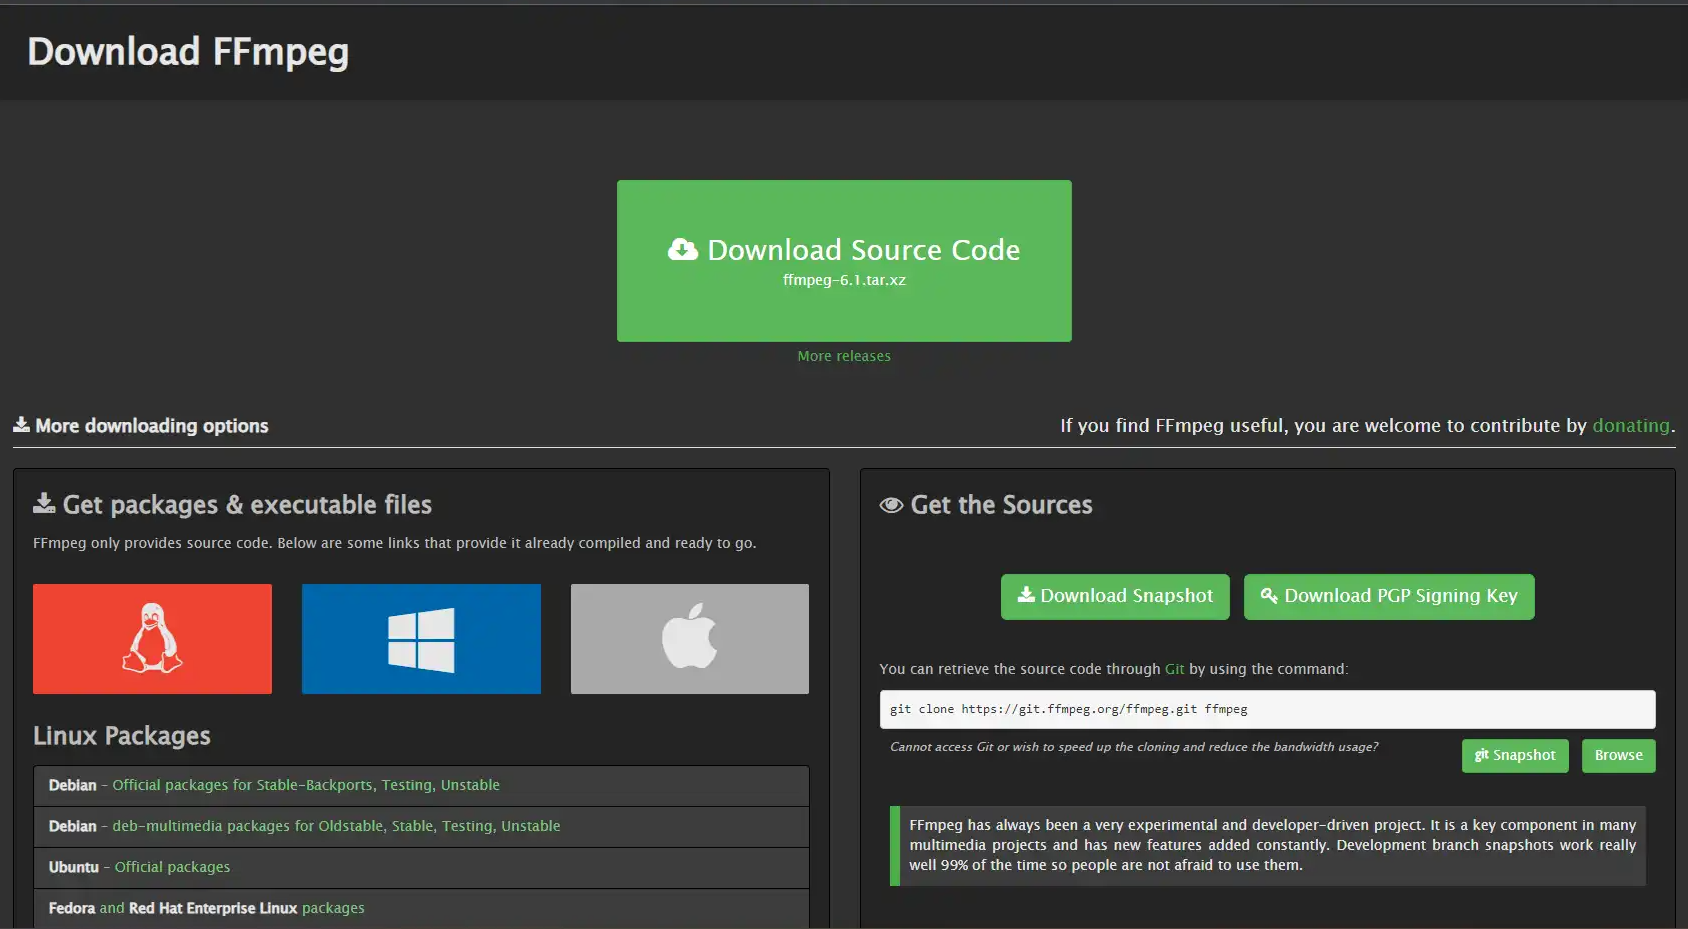1688x929 pixels.
Task: Open the Git link in source instructions
Action: [x=1174, y=669]
